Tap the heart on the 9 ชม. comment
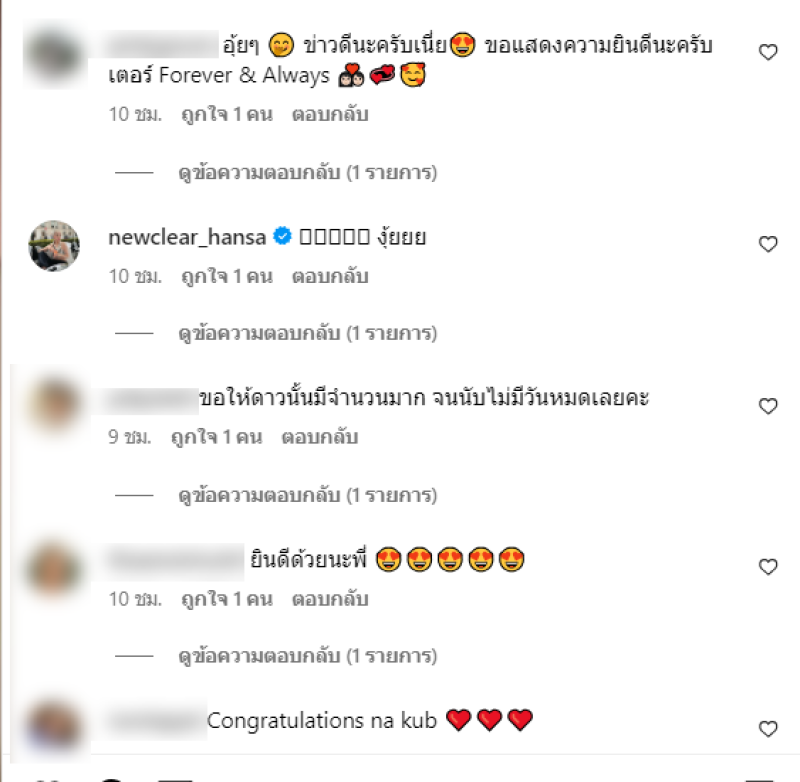 768,406
